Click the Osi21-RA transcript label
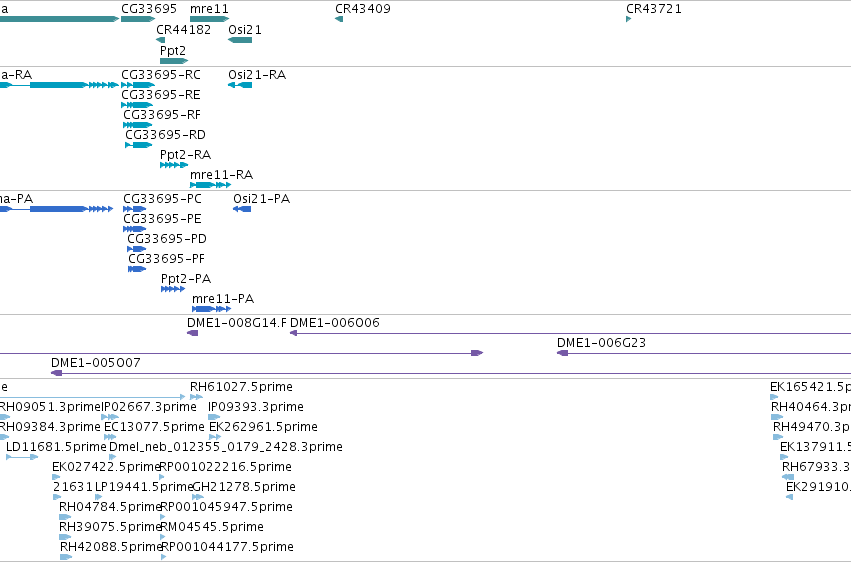Viewport: 851px width, 562px height. point(257,75)
